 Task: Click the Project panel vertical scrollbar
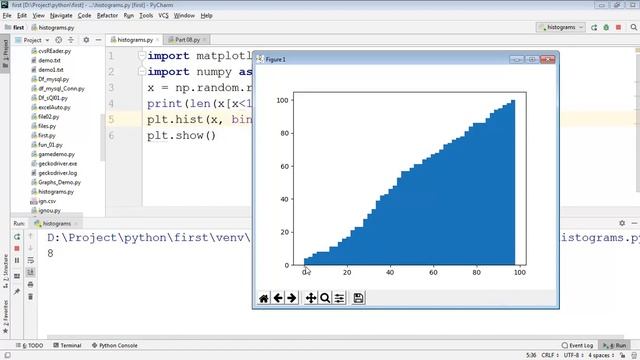pyautogui.click(x=103, y=138)
